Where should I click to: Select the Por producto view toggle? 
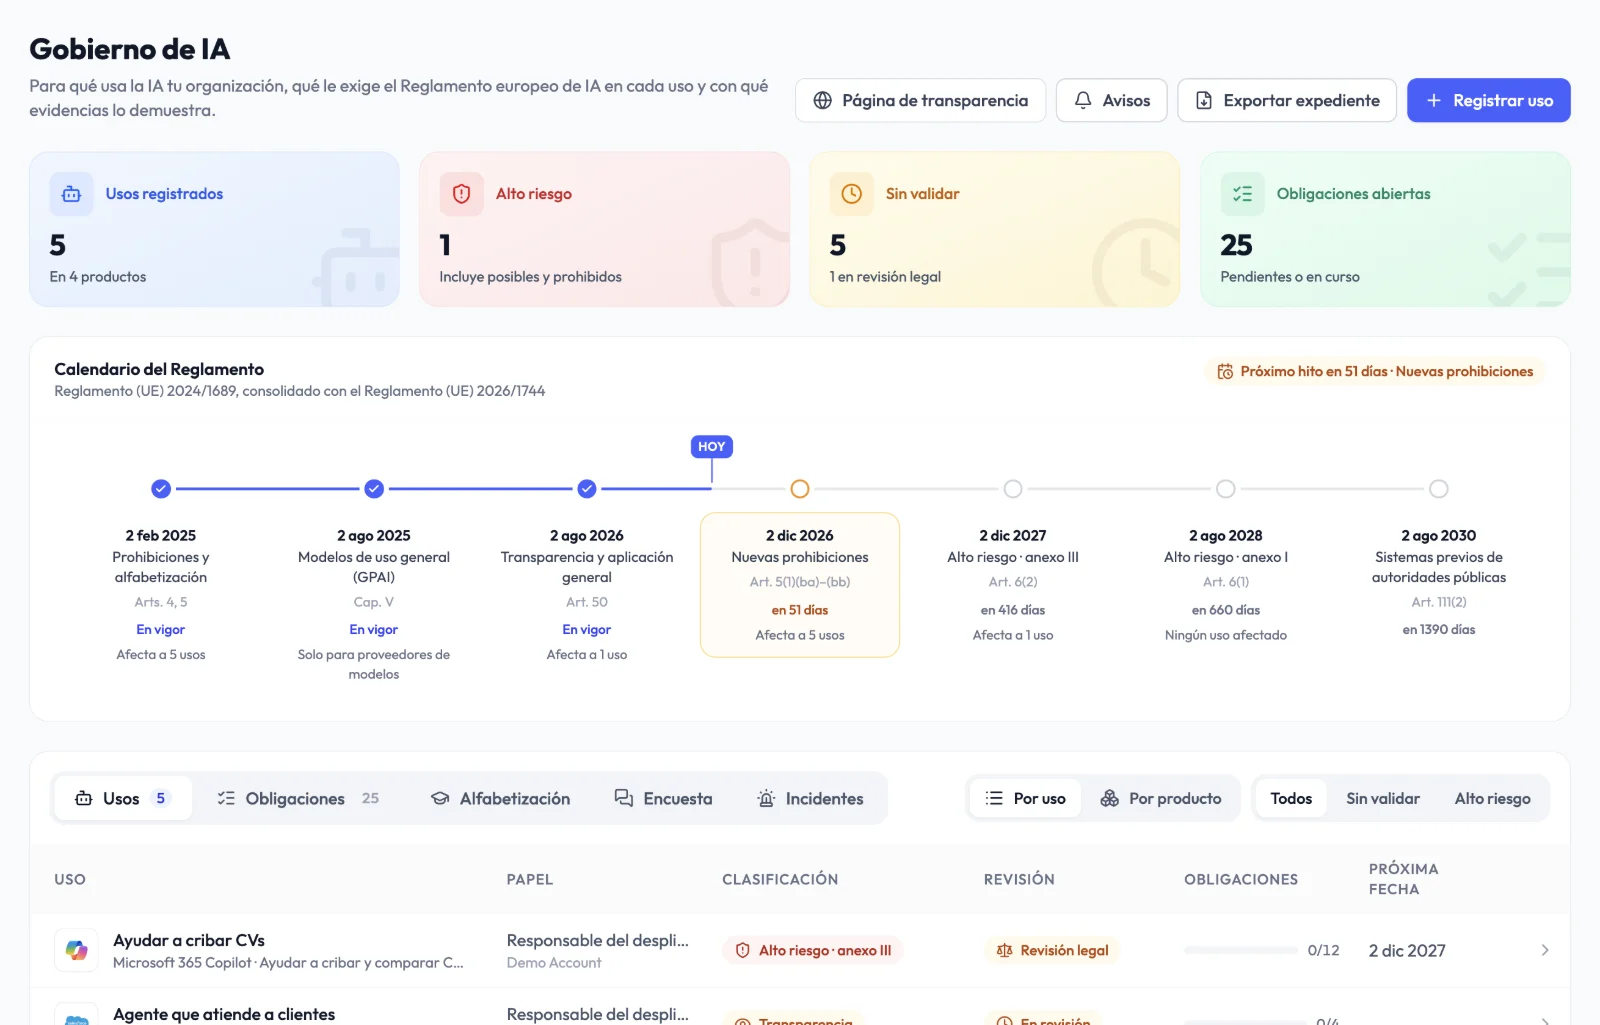(x=1161, y=798)
